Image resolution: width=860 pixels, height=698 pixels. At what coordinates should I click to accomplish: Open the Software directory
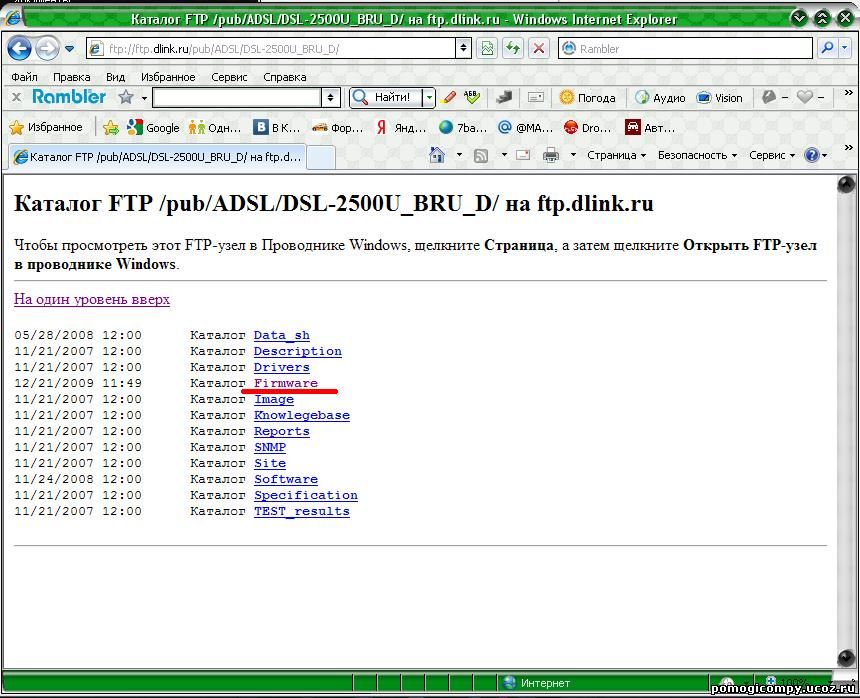(x=286, y=479)
